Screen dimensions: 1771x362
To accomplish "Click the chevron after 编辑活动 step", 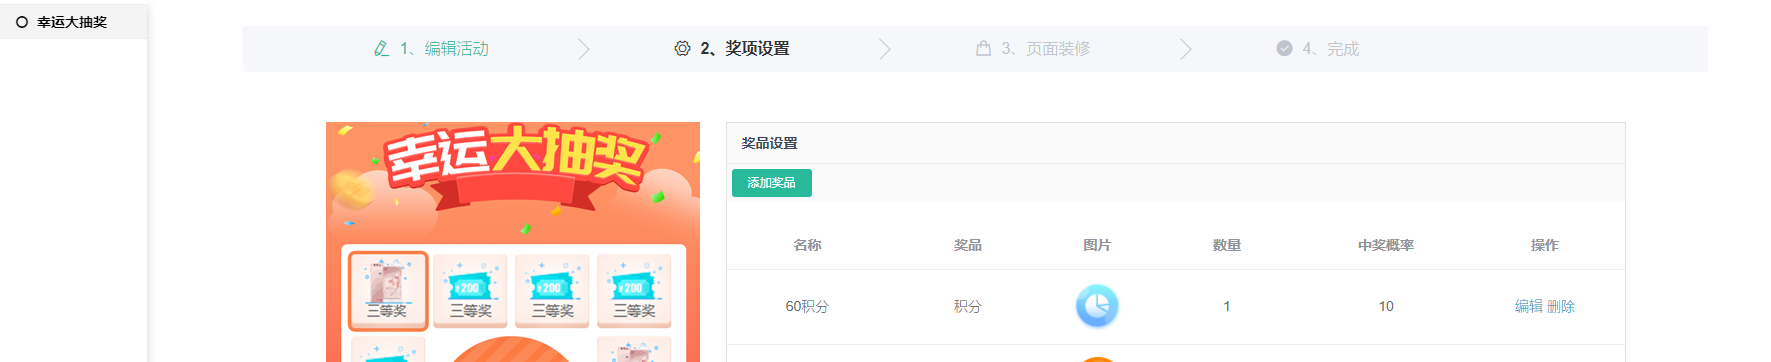I will click(584, 49).
